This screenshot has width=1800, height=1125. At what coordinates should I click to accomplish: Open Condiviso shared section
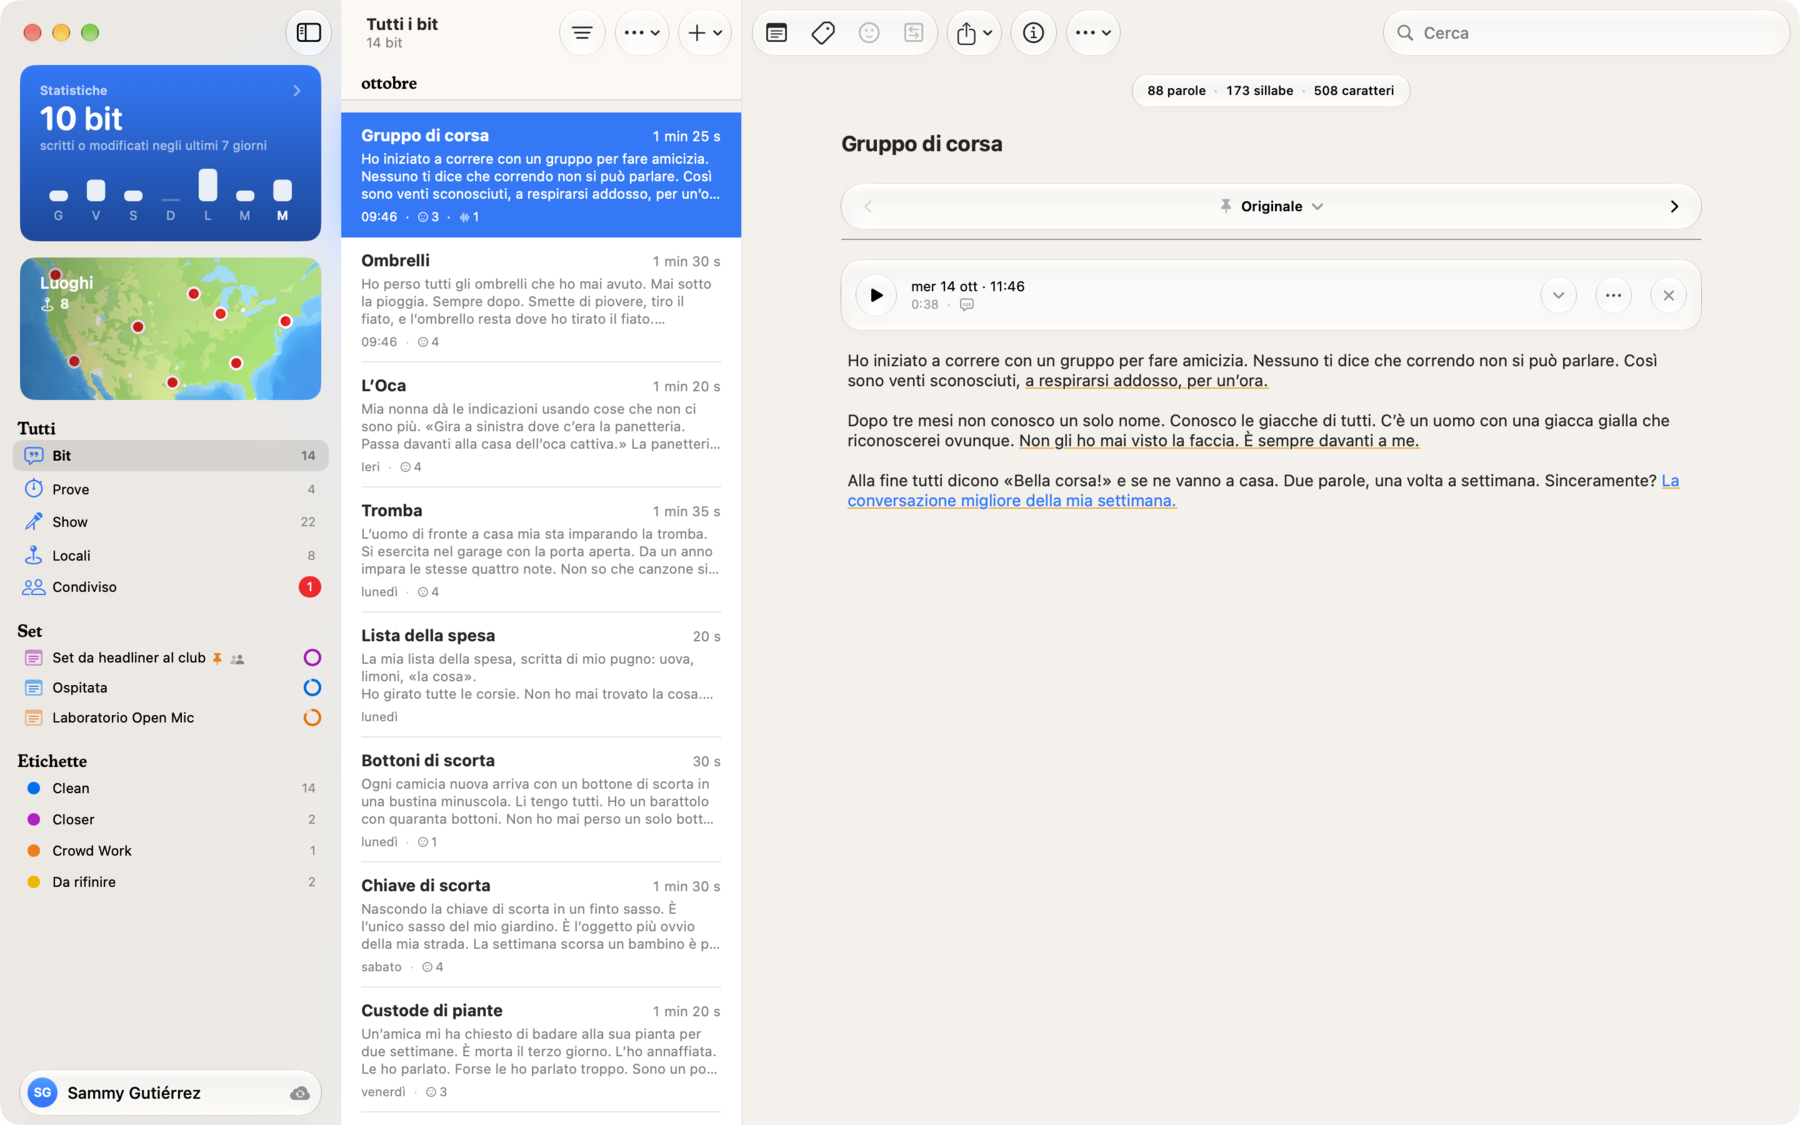(170, 587)
